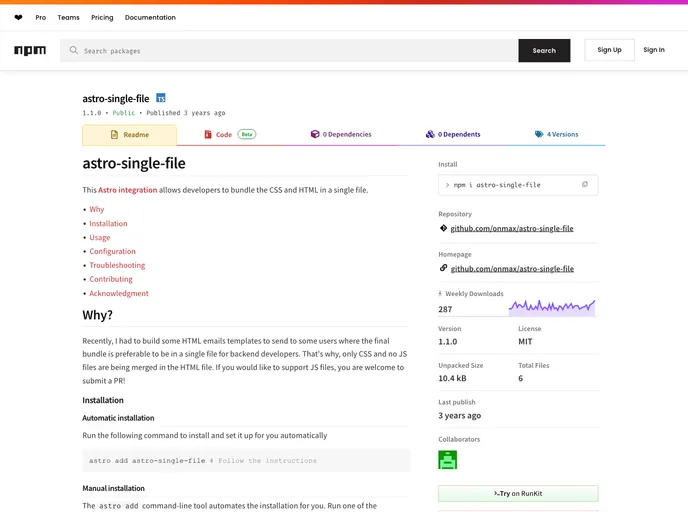Open the Documentation link
Viewport: 688px width, 512px height.
(x=150, y=18)
